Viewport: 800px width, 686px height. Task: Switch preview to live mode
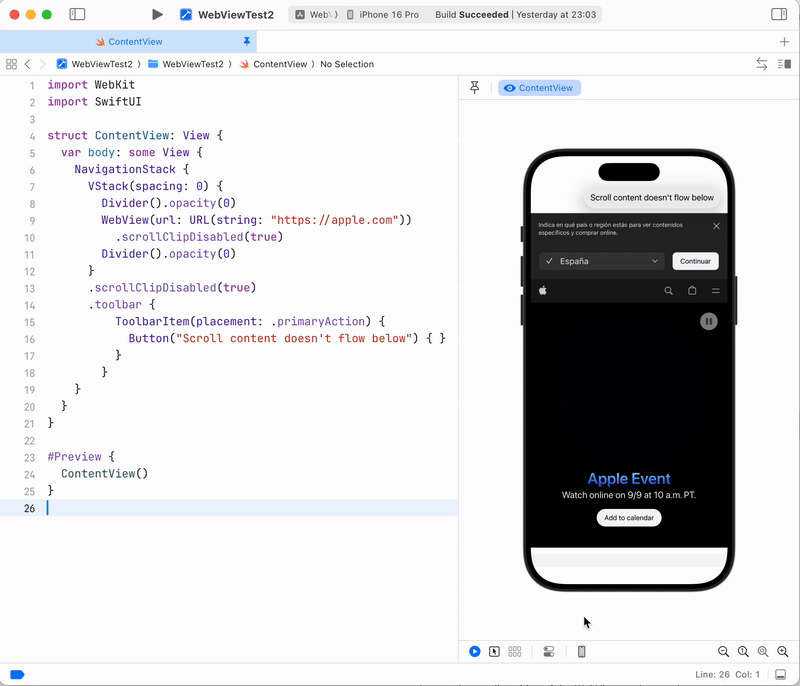[x=474, y=651]
